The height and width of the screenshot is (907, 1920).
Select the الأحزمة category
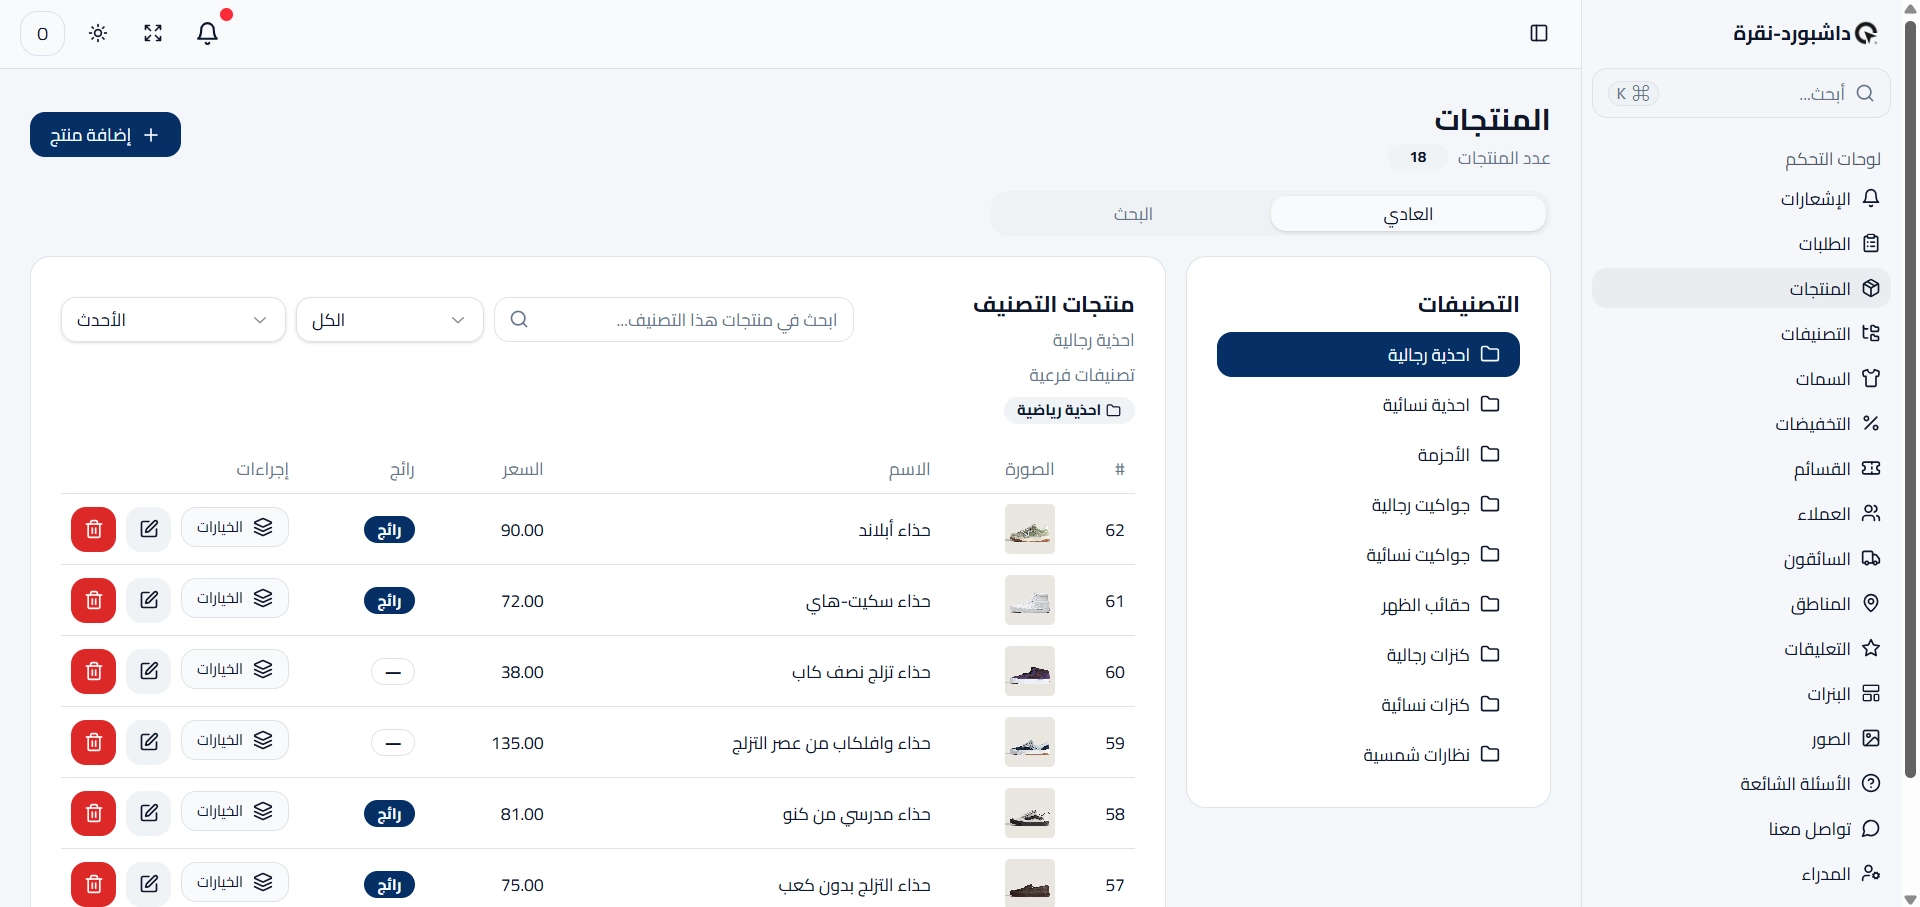1368,455
